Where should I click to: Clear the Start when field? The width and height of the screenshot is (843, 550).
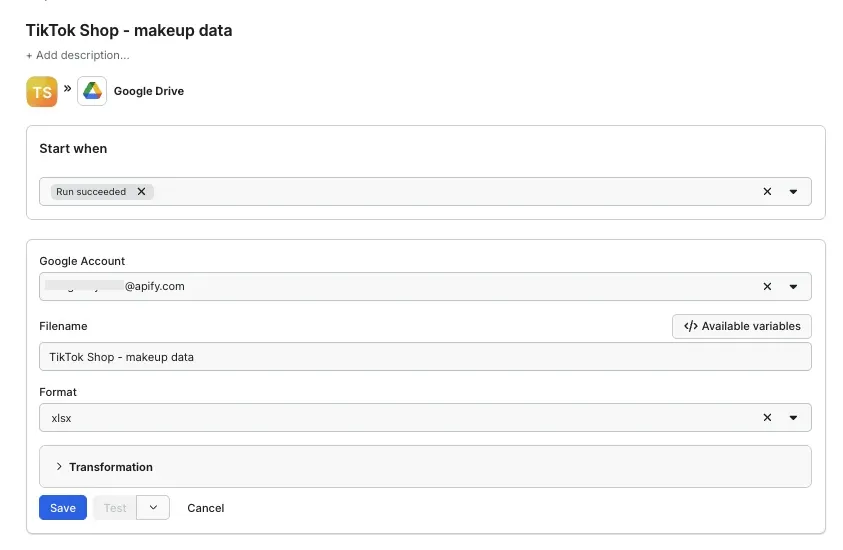tap(767, 191)
